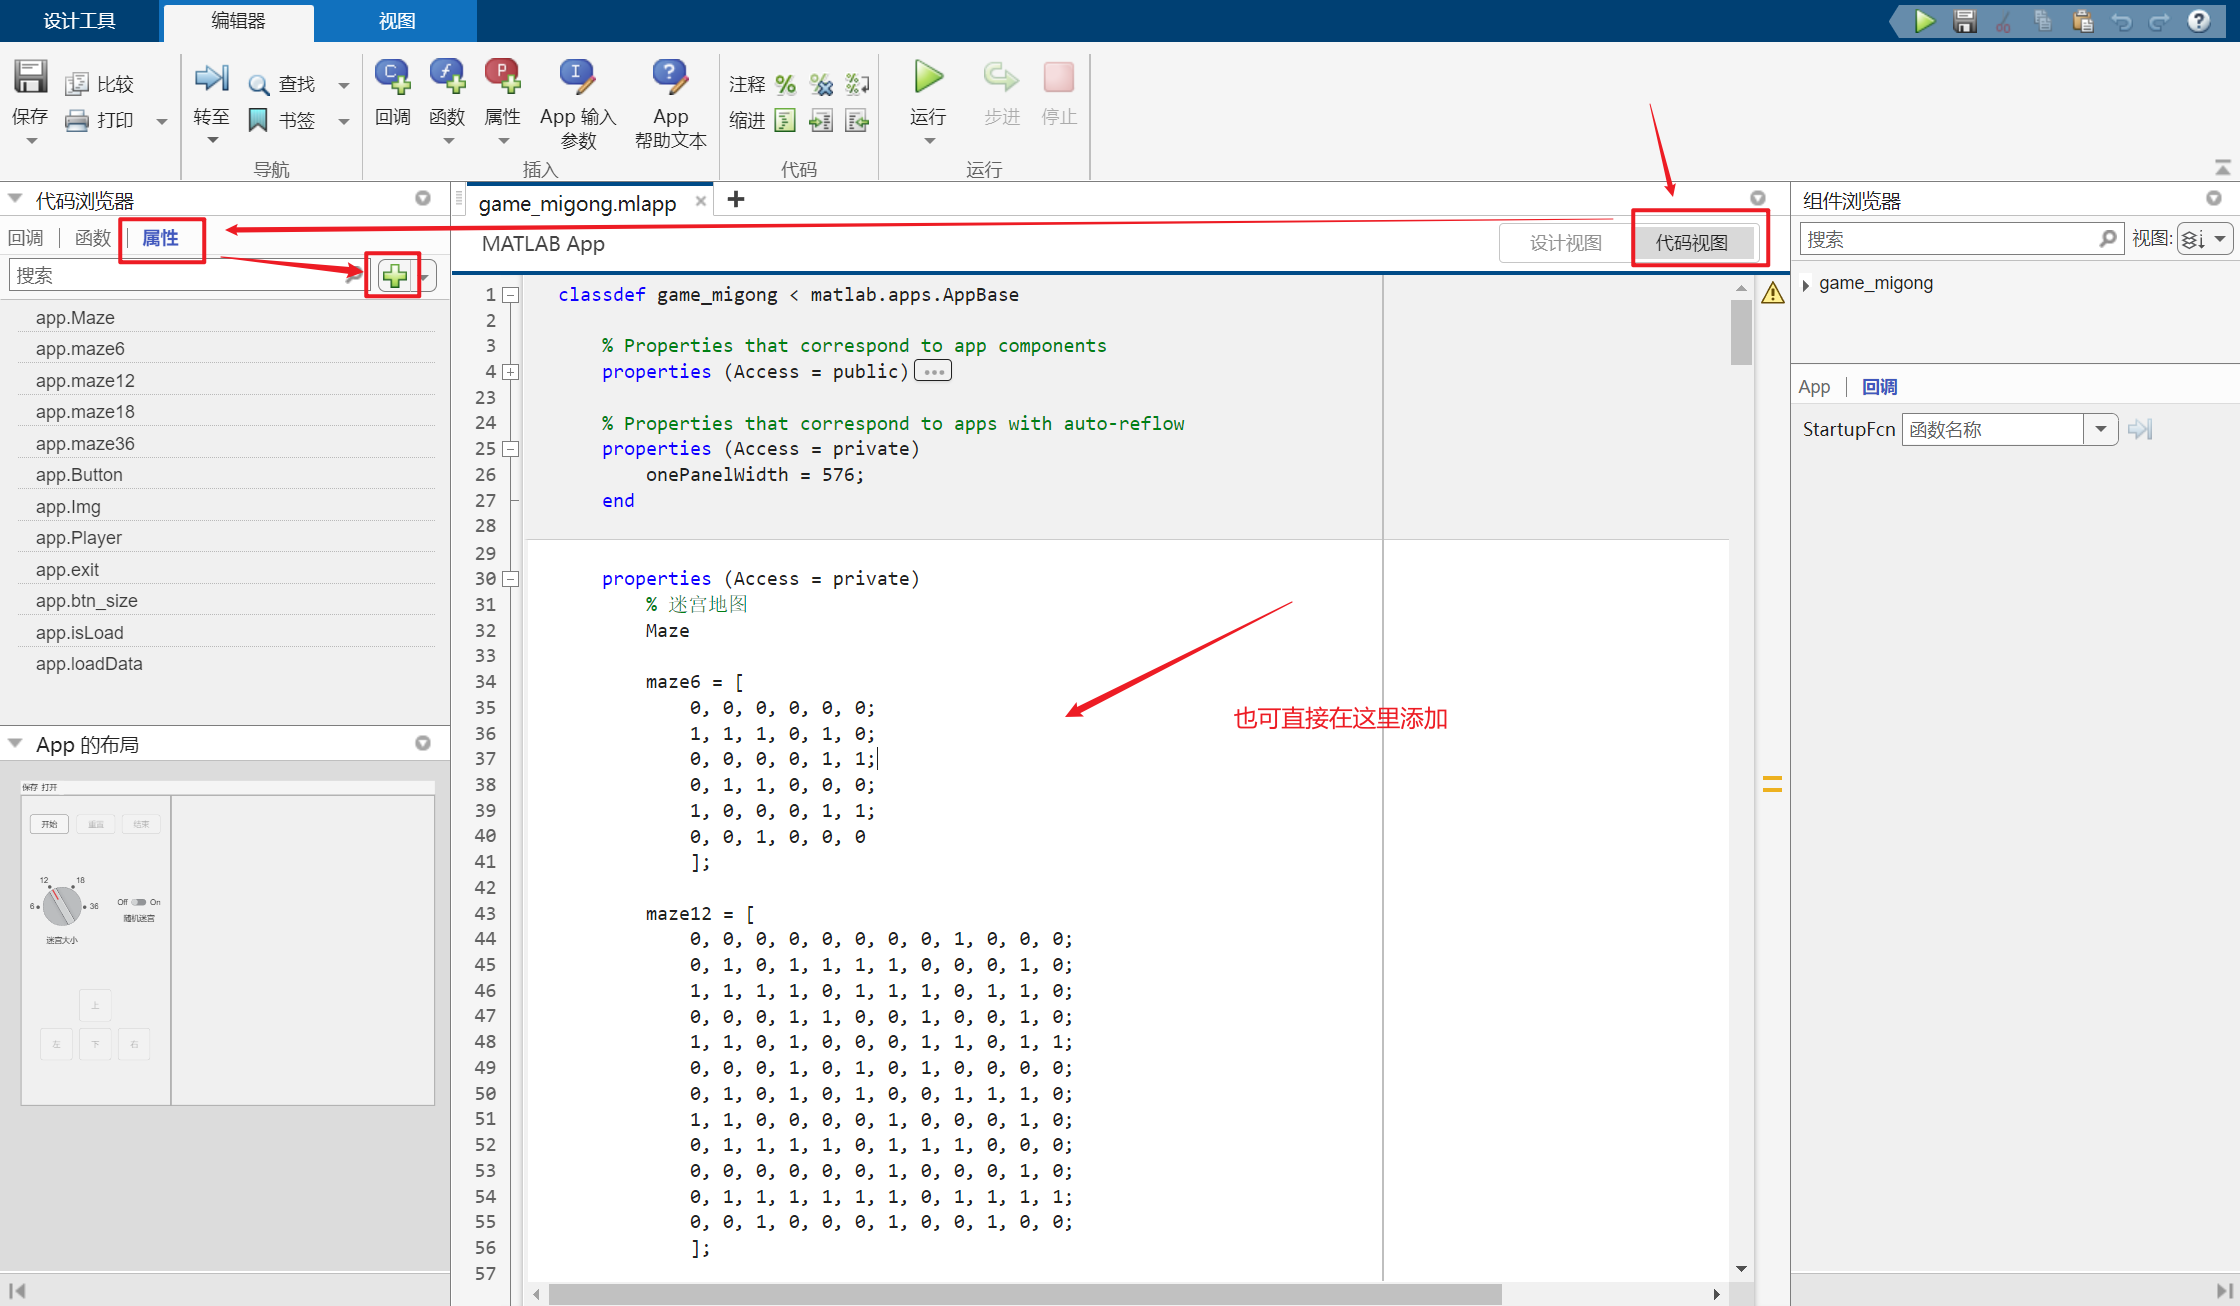Image resolution: width=2240 pixels, height=1306 pixels.
Task: Click the Find magnifier icon
Action: coord(258,85)
